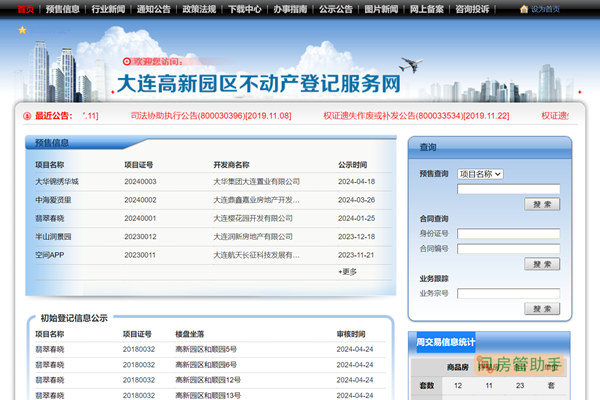Open presale project 空间APP
This screenshot has width=600, height=400.
50,255
